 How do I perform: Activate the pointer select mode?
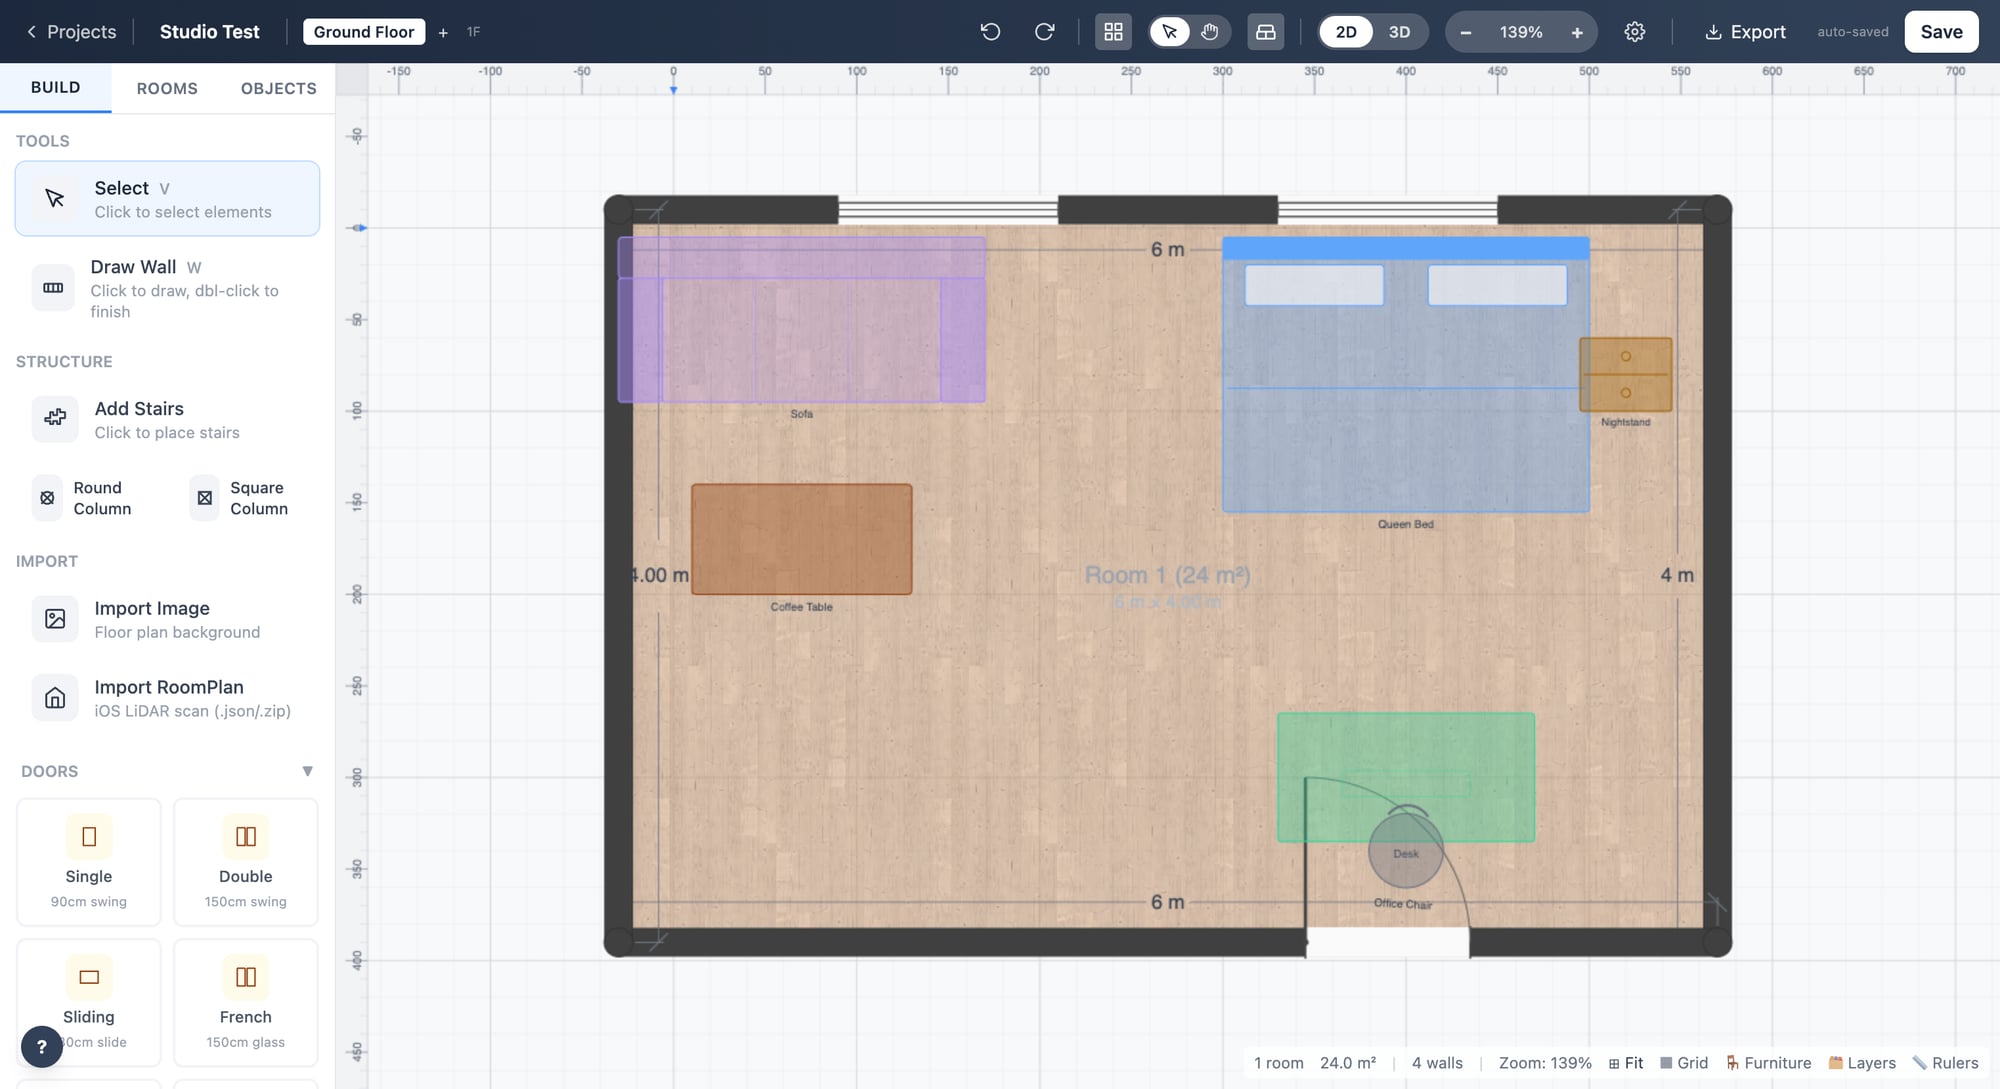[1169, 32]
